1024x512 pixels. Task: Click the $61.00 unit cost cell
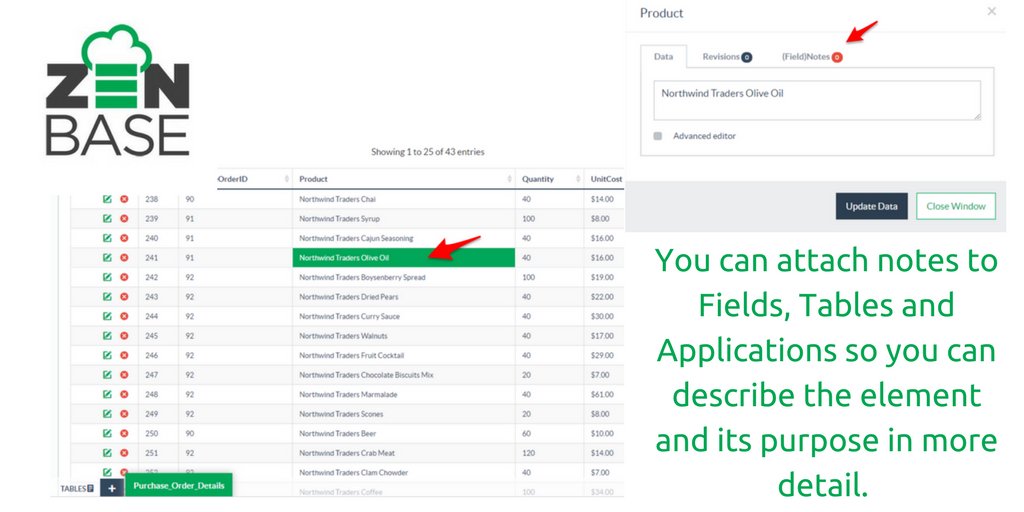tap(605, 394)
